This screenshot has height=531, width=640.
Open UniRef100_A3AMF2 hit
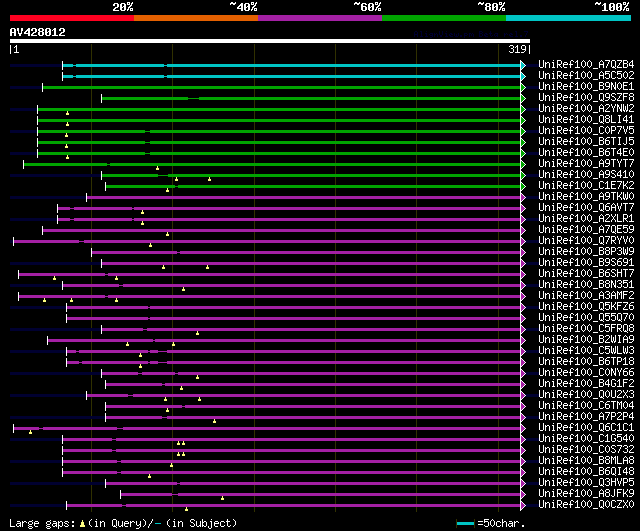(x=586, y=296)
